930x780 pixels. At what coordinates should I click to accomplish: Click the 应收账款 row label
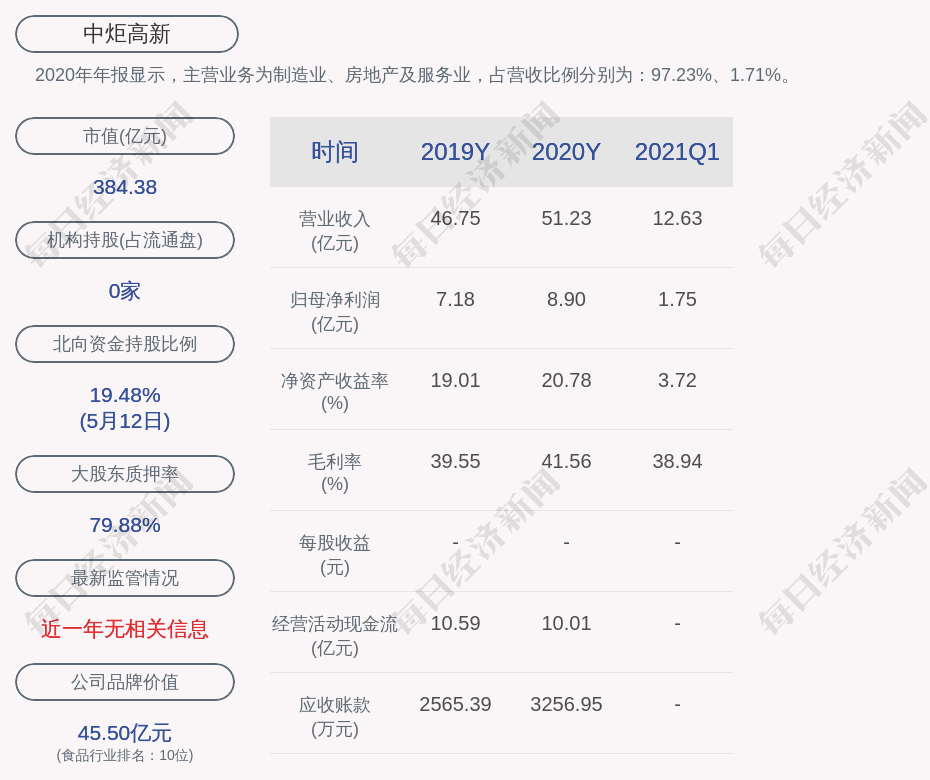pos(335,717)
